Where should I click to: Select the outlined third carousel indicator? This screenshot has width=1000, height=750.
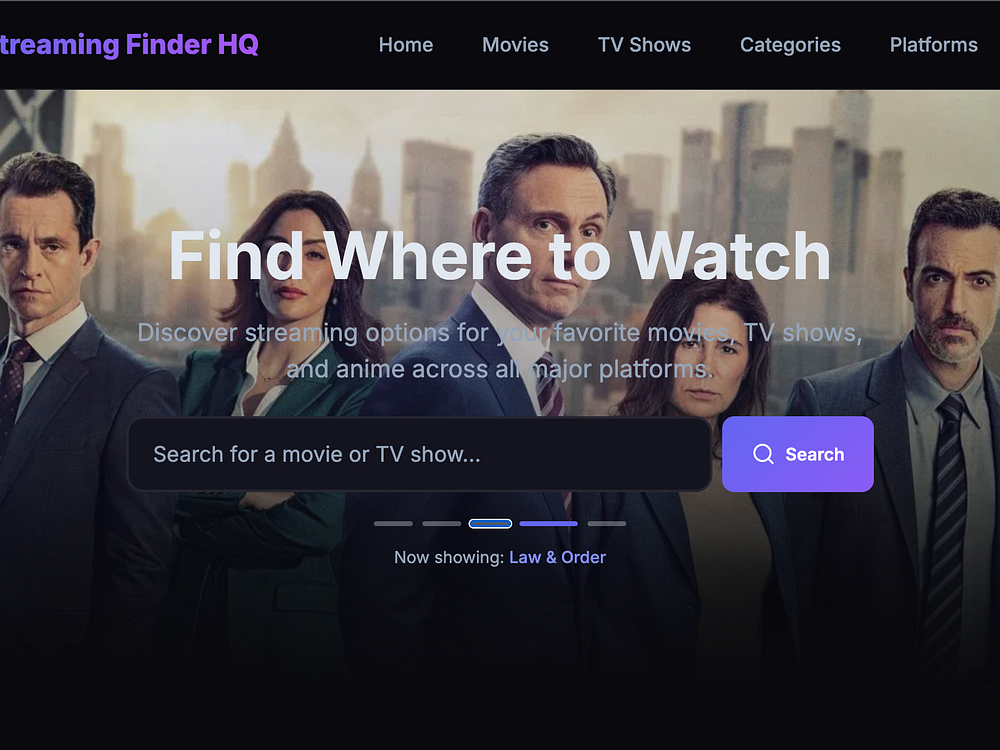click(490, 524)
